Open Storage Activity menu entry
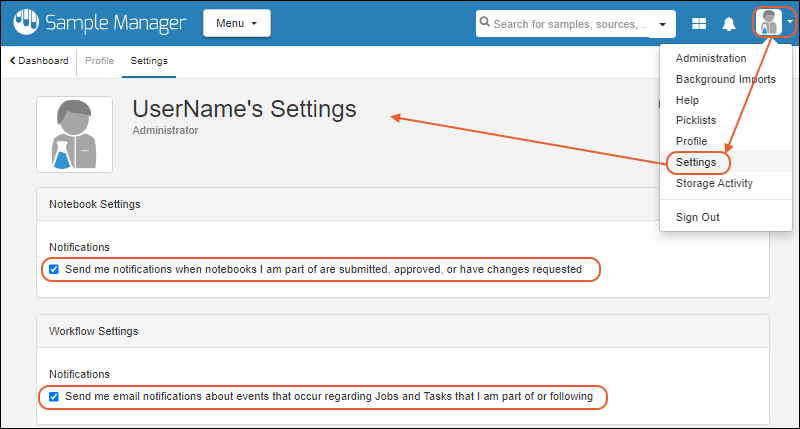 tap(714, 183)
